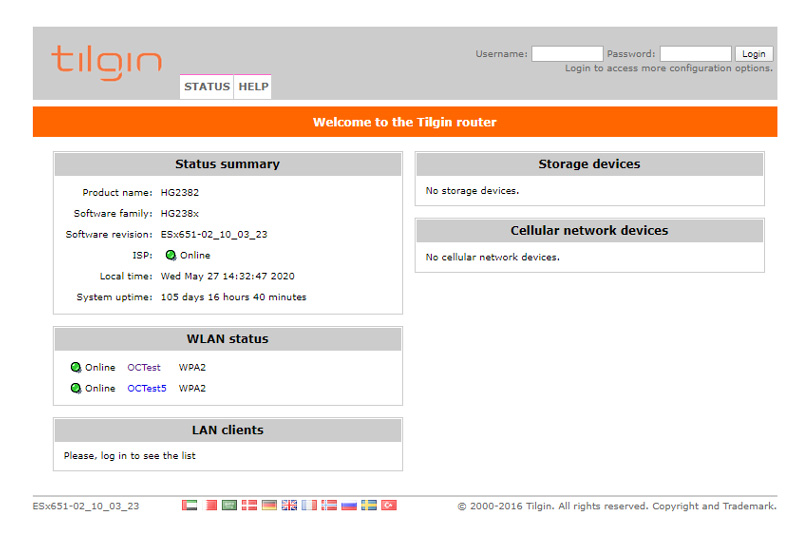
Task: Click product name value HG2382
Action: pos(179,192)
